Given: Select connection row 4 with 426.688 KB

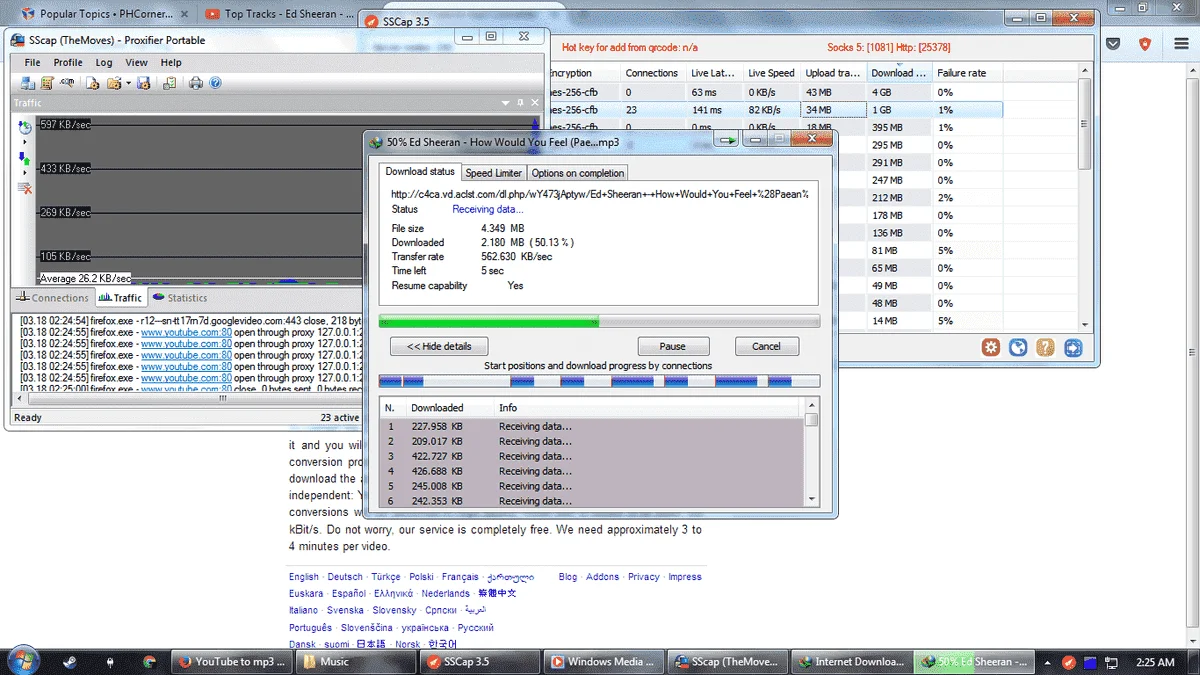Looking at the screenshot, I should 593,471.
